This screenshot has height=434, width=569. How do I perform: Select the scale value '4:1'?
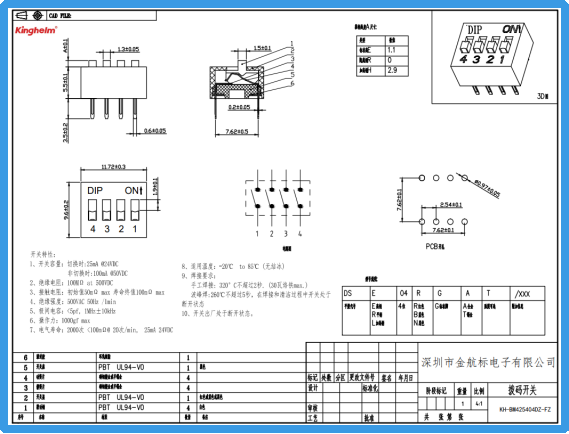tap(479, 404)
